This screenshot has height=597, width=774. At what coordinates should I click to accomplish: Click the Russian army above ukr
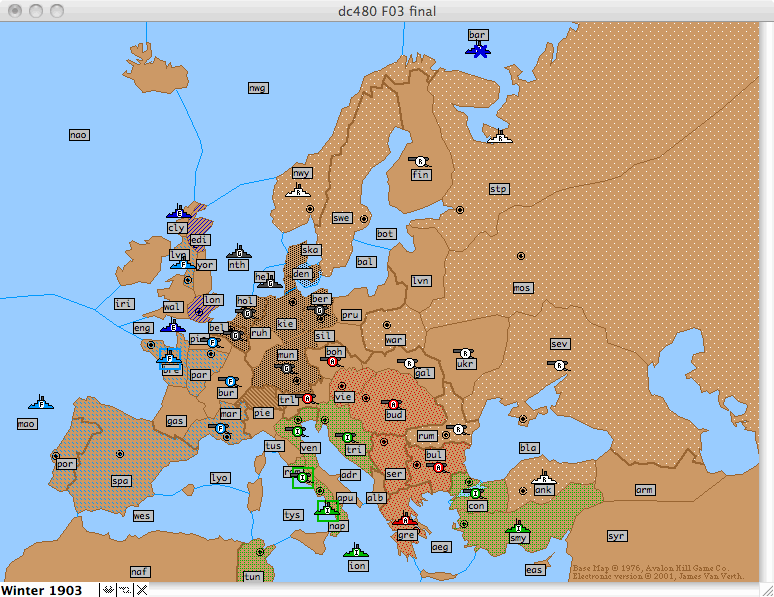coord(464,353)
